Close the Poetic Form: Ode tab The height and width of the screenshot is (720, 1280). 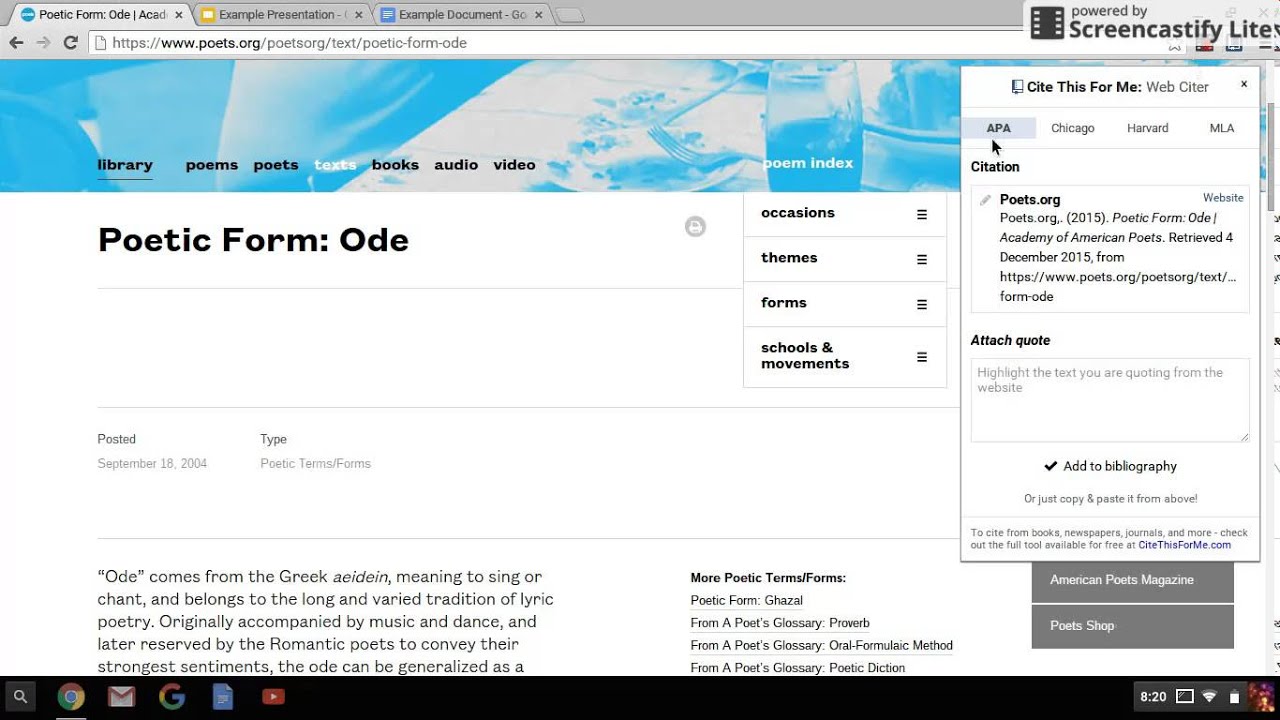(179, 15)
